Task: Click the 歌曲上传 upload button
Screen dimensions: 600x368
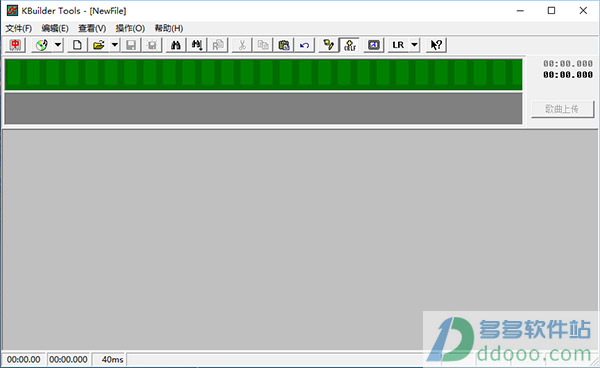Action: point(562,109)
